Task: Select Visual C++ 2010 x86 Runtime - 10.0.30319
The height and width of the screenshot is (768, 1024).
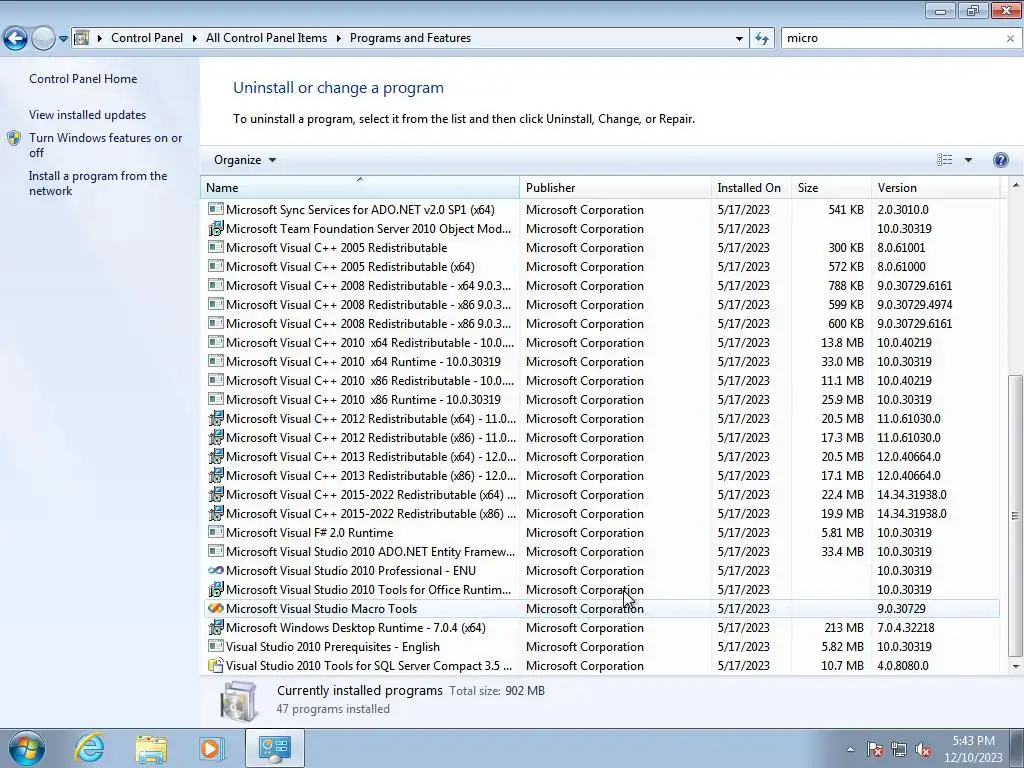Action: [x=601, y=400]
